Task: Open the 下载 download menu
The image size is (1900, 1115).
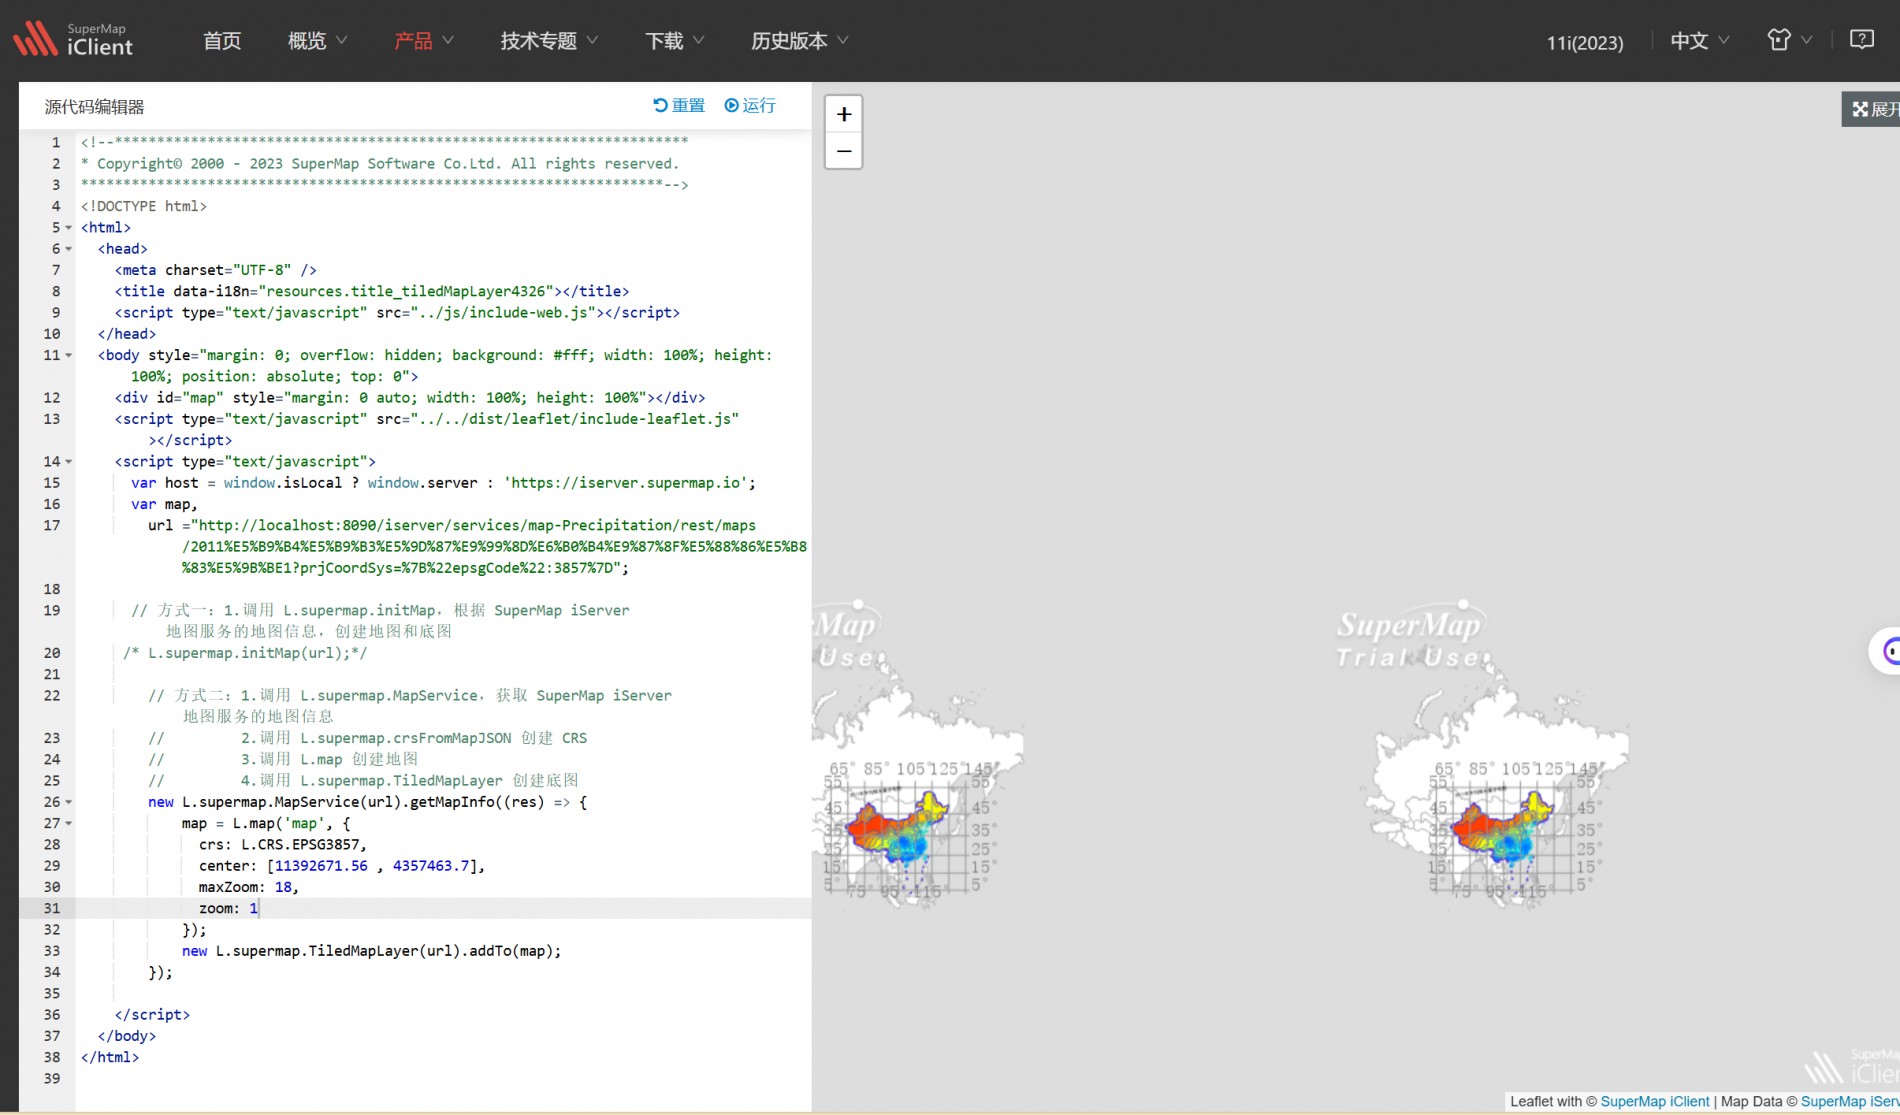Action: point(675,41)
